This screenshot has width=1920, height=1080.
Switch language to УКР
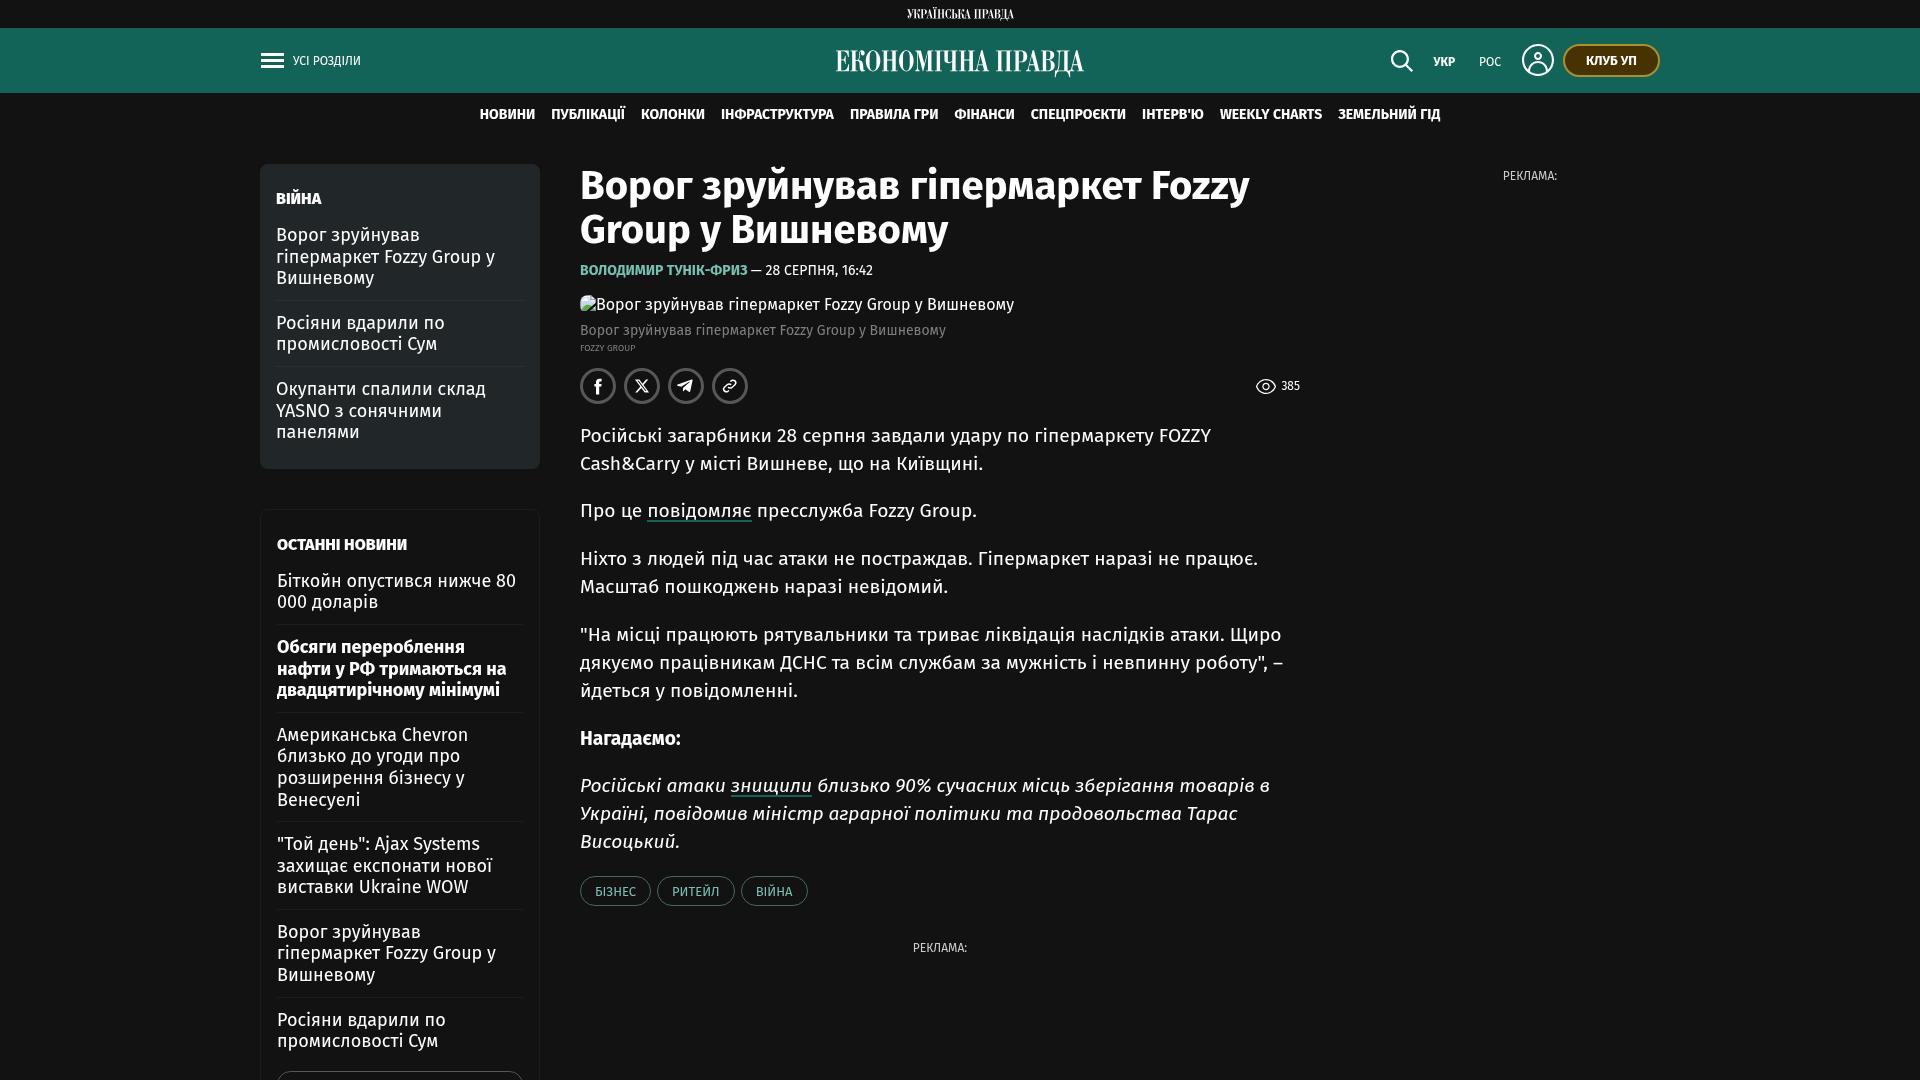coord(1444,62)
